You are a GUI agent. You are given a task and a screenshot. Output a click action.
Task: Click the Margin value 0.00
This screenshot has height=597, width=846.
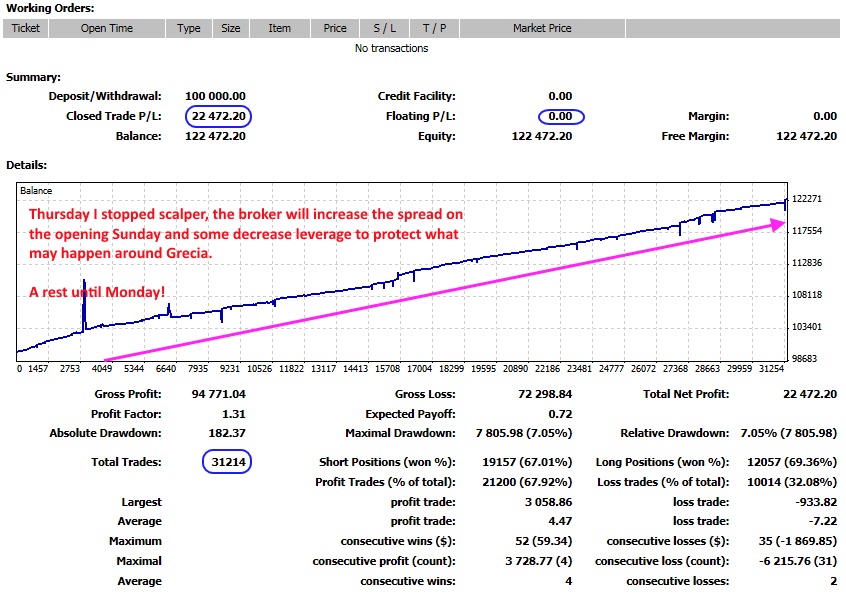(825, 116)
